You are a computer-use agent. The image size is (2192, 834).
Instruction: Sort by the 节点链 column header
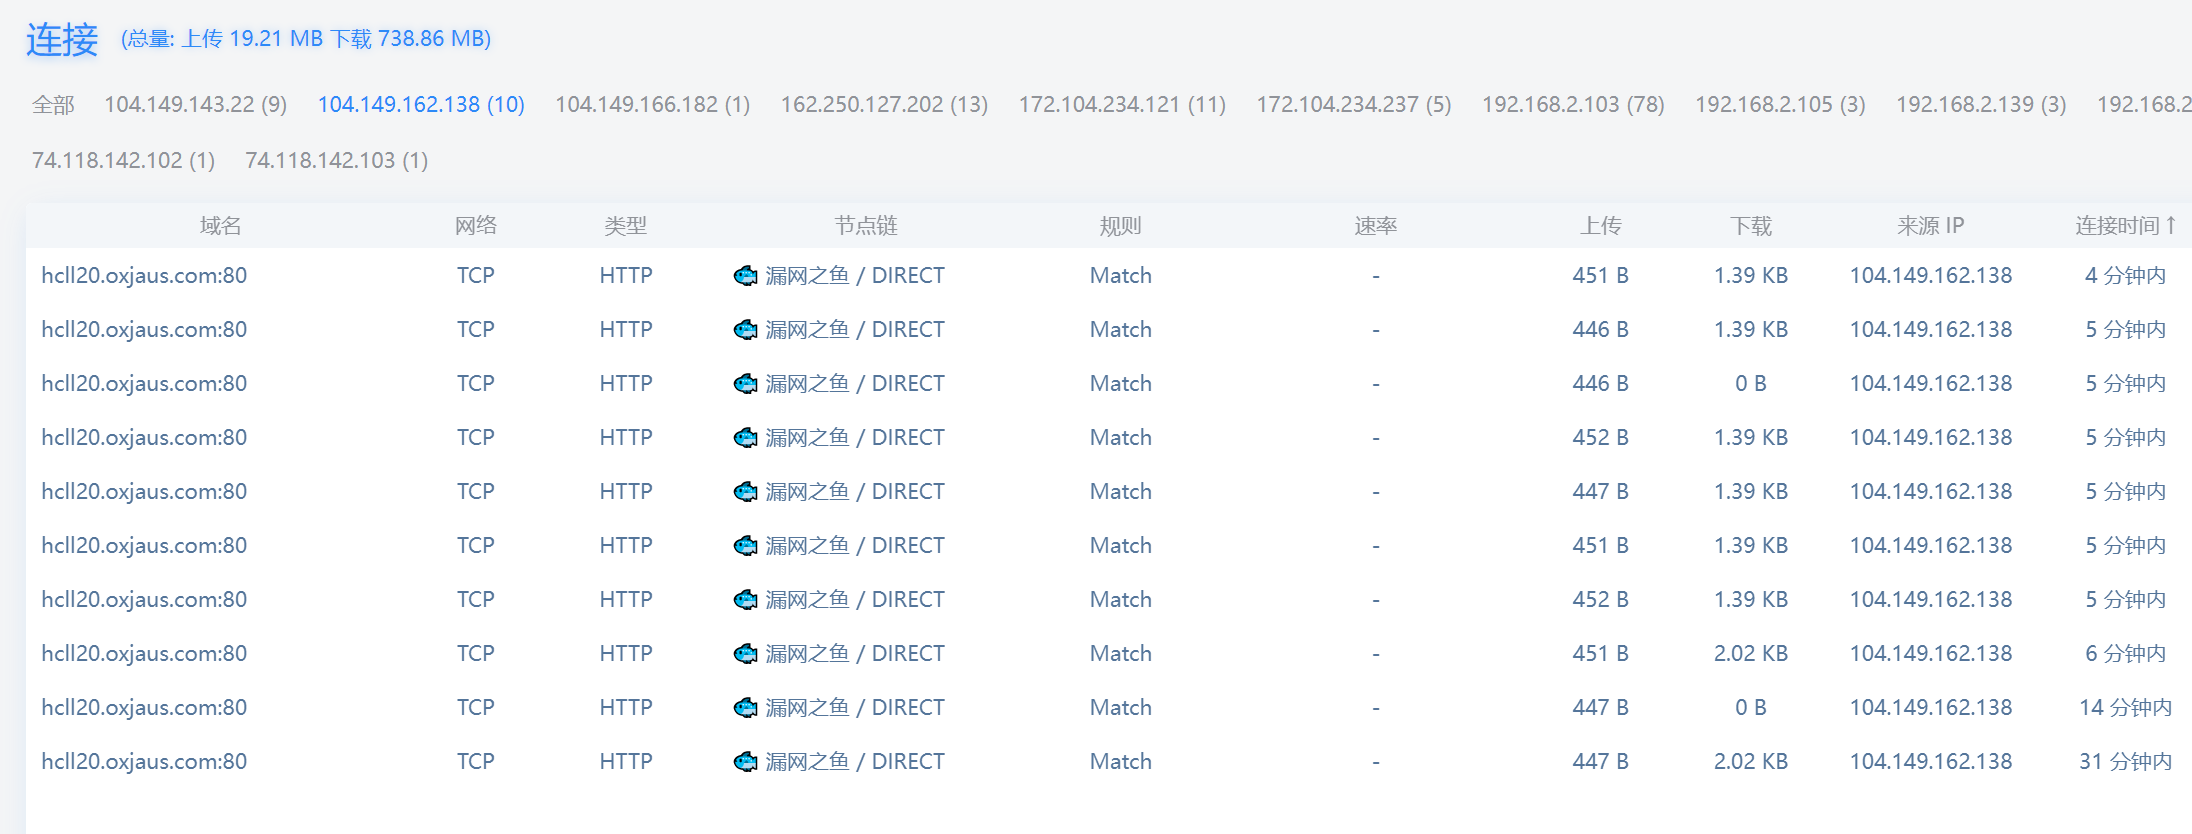(866, 226)
